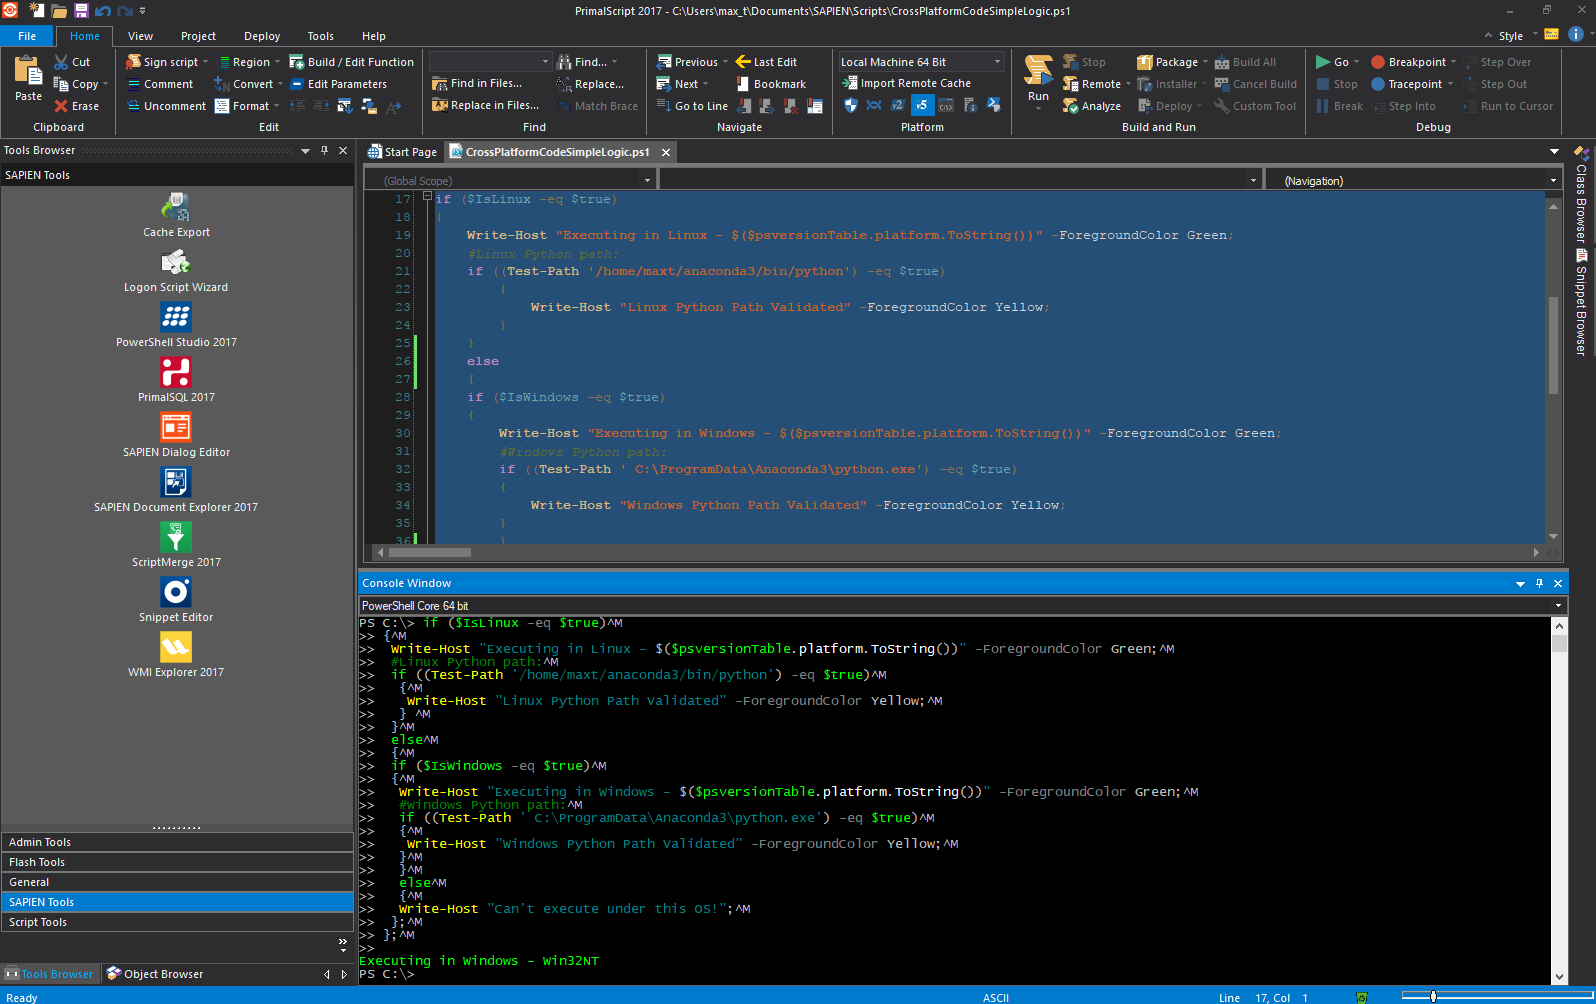The image size is (1596, 1004).
Task: Click the Replace... tool
Action: coord(590,84)
